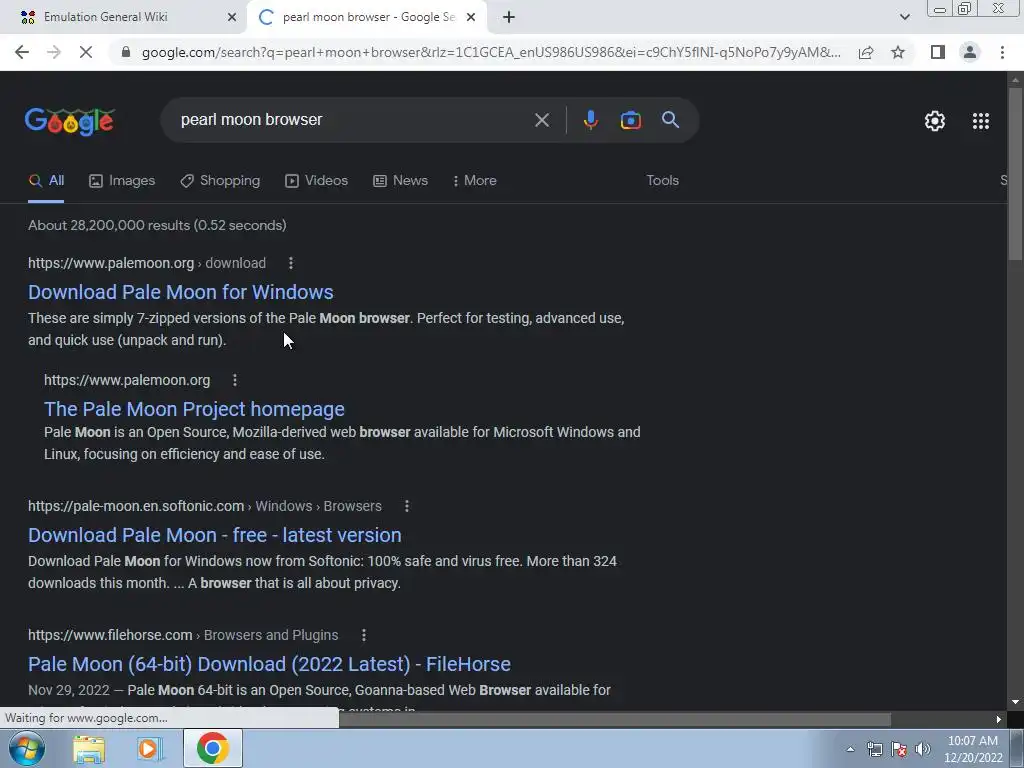Open search Tools options
The height and width of the screenshot is (768, 1024).
[662, 181]
